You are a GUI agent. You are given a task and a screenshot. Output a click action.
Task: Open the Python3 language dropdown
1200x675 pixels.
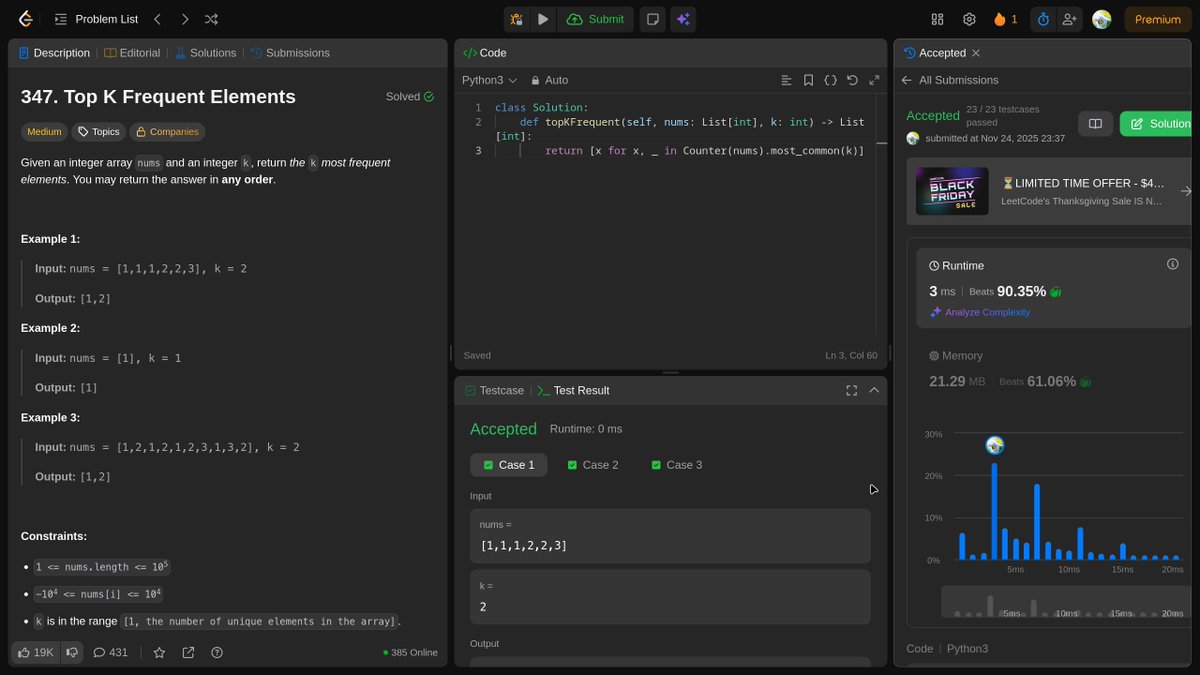[489, 80]
